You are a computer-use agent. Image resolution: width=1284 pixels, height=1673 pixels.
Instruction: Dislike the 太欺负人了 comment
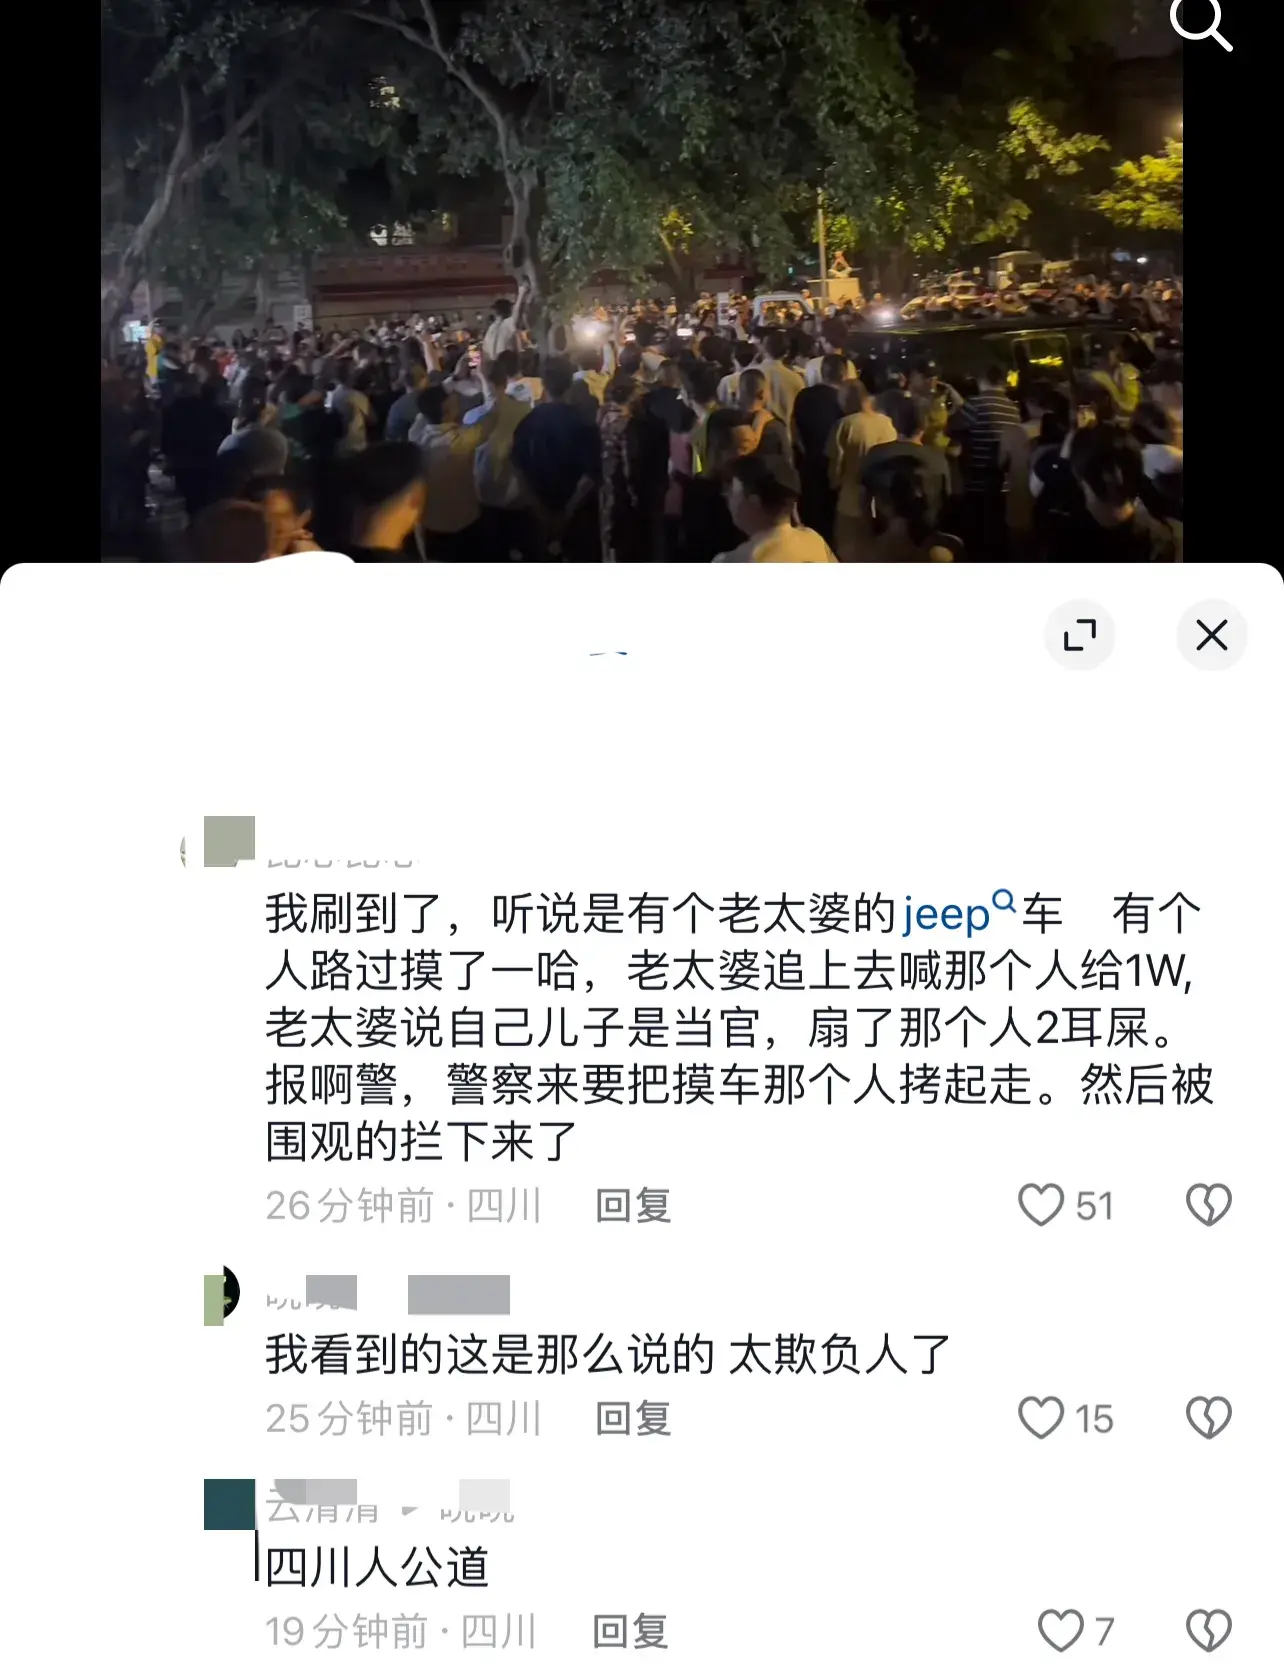click(x=1208, y=1418)
